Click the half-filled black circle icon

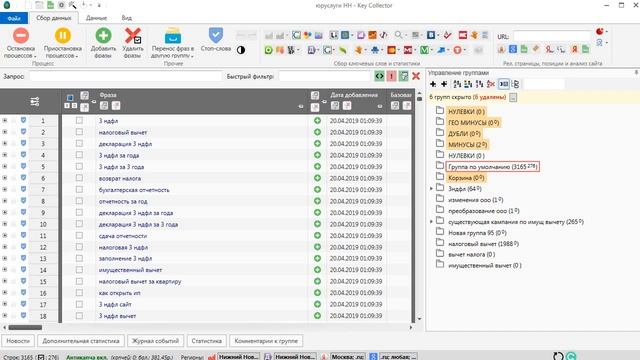click(241, 50)
